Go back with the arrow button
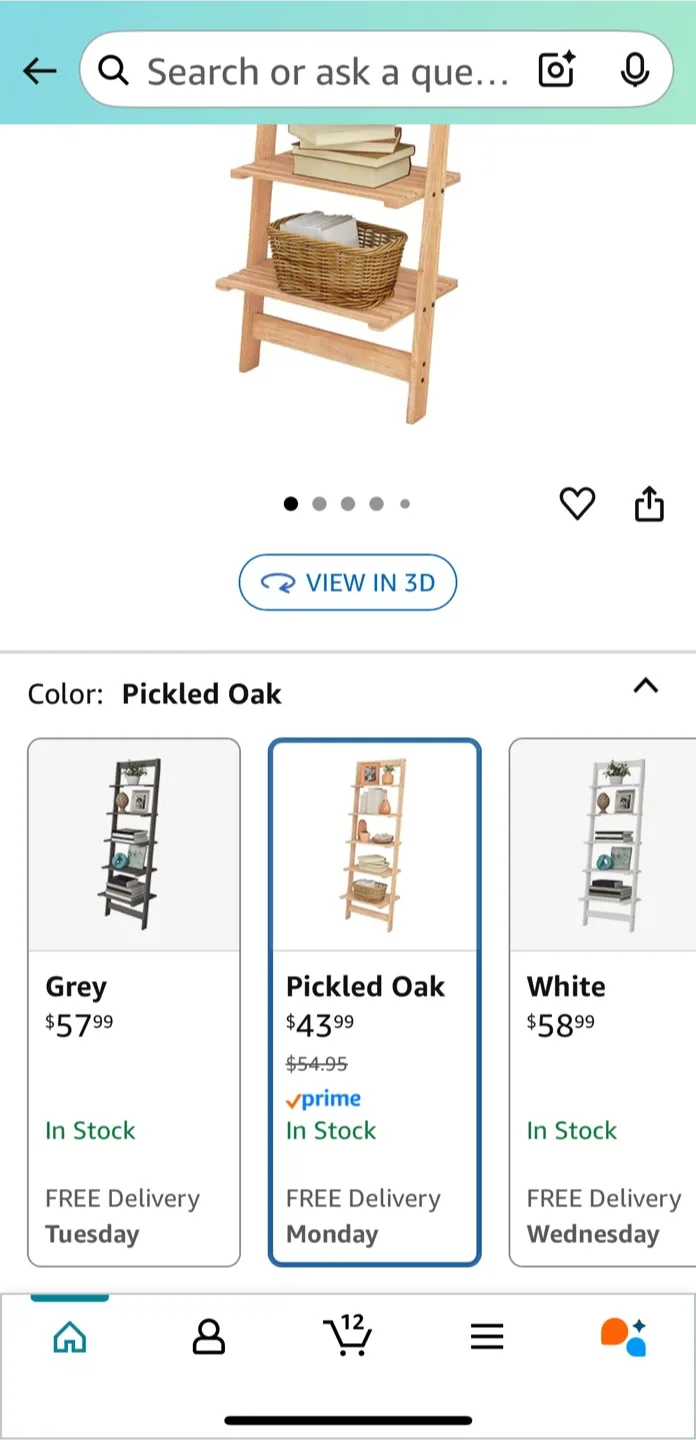Screen dimensions: 696x1440 pyautogui.click(x=39, y=70)
